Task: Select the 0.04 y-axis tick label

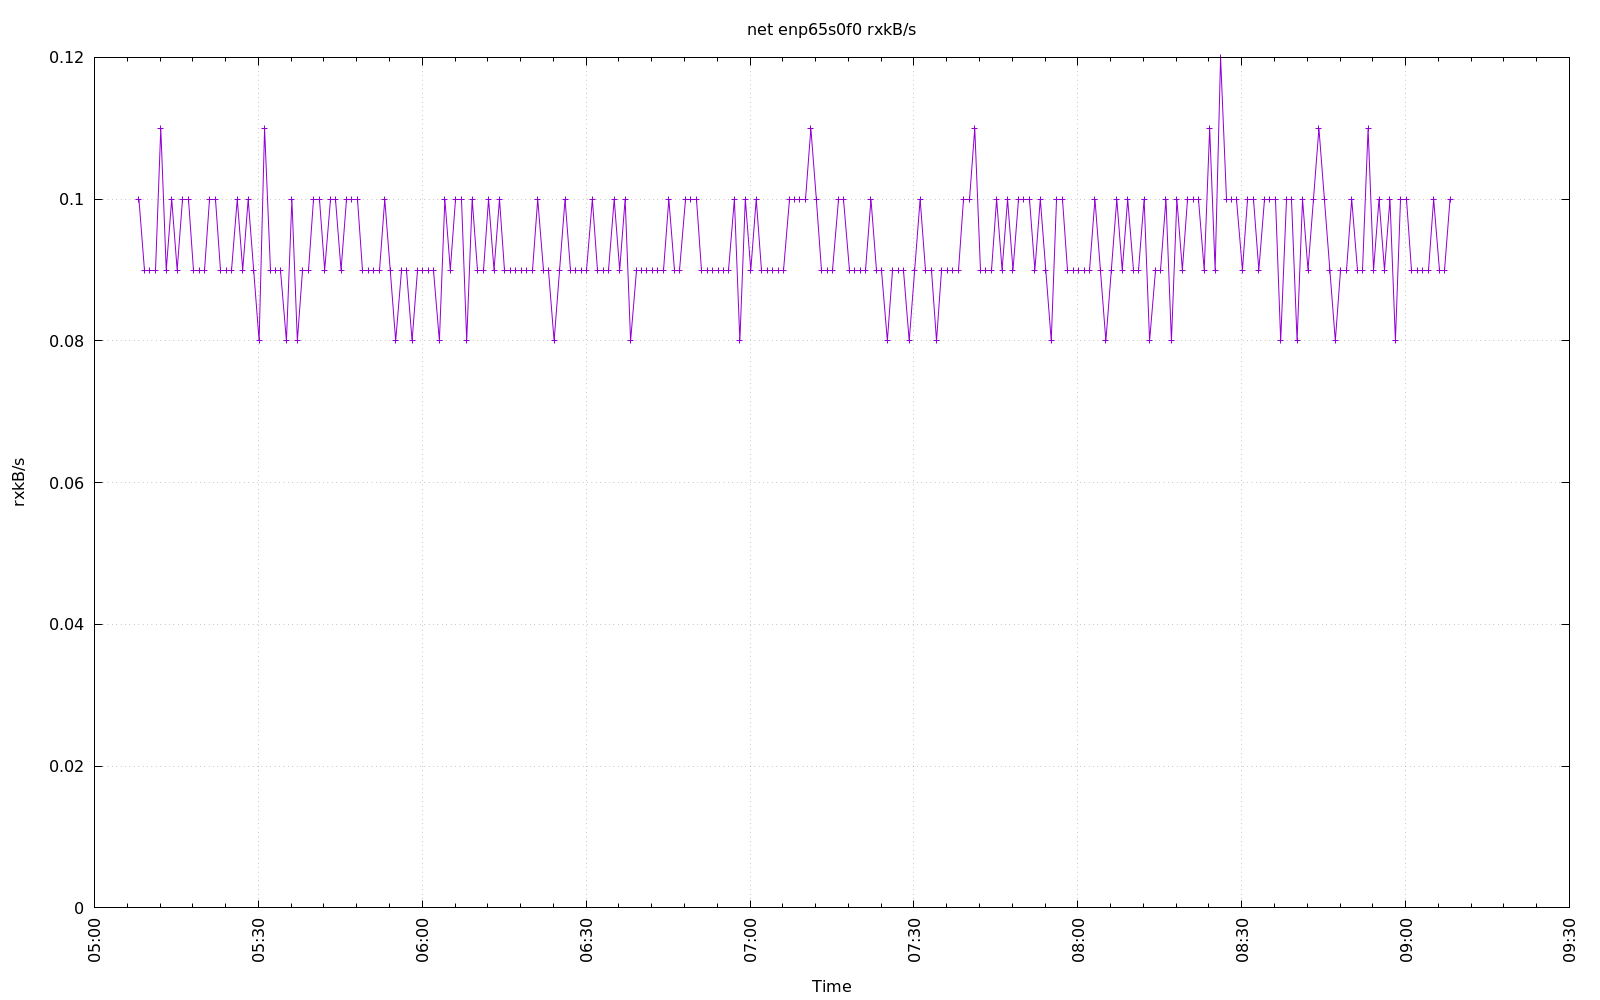Action: click(66, 625)
